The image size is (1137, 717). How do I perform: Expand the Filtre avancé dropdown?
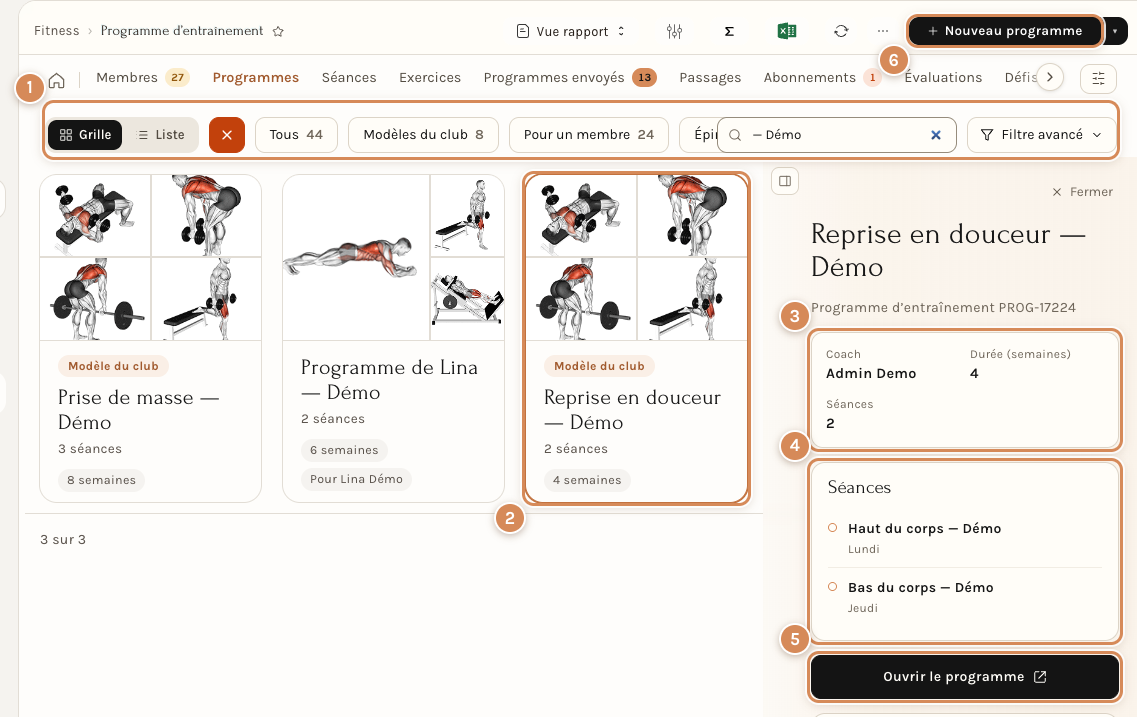coord(1041,135)
